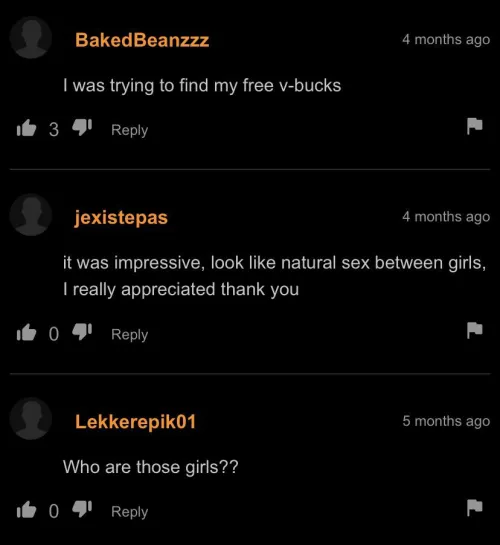
Task: Click Lekkerepik01's avatar picture
Action: tap(31, 418)
